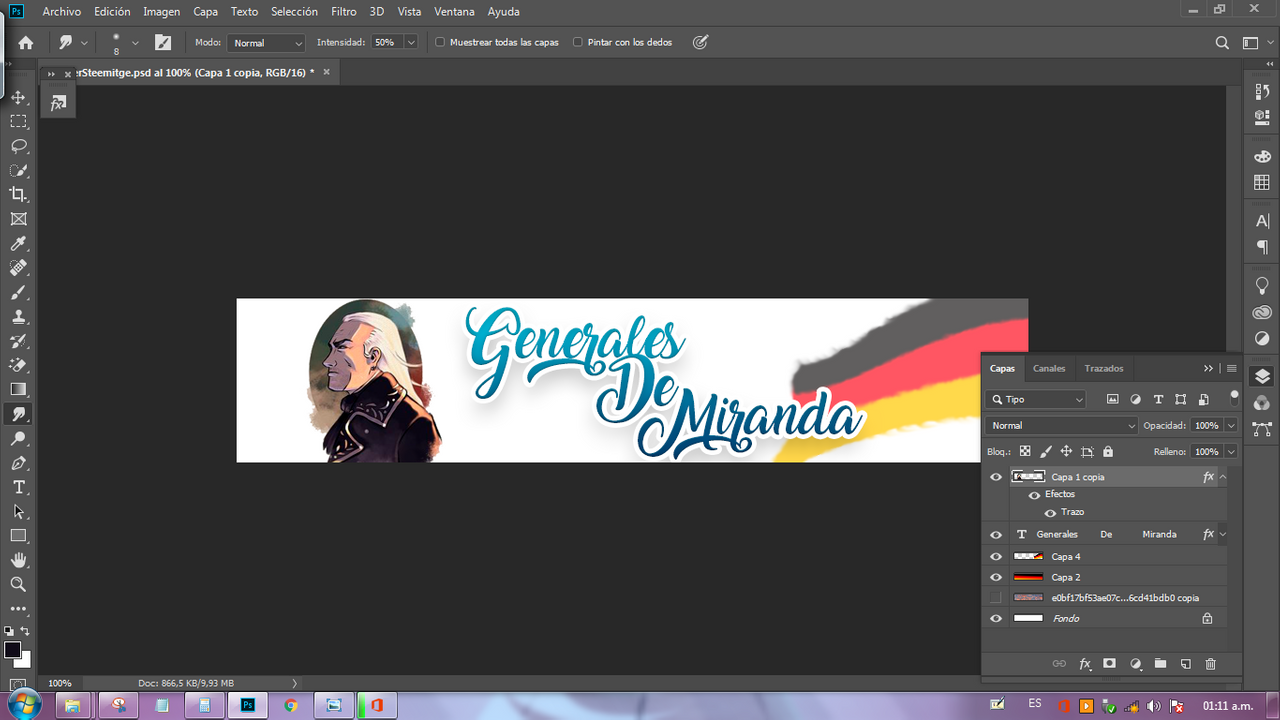The height and width of the screenshot is (720, 1280).
Task: Select the Horizontal Type tool
Action: (x=18, y=487)
